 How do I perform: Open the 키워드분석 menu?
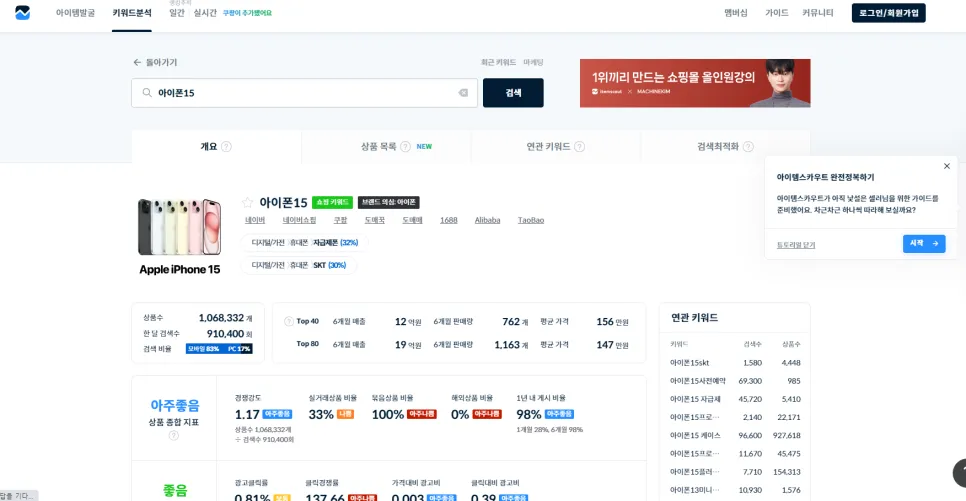coord(132,13)
